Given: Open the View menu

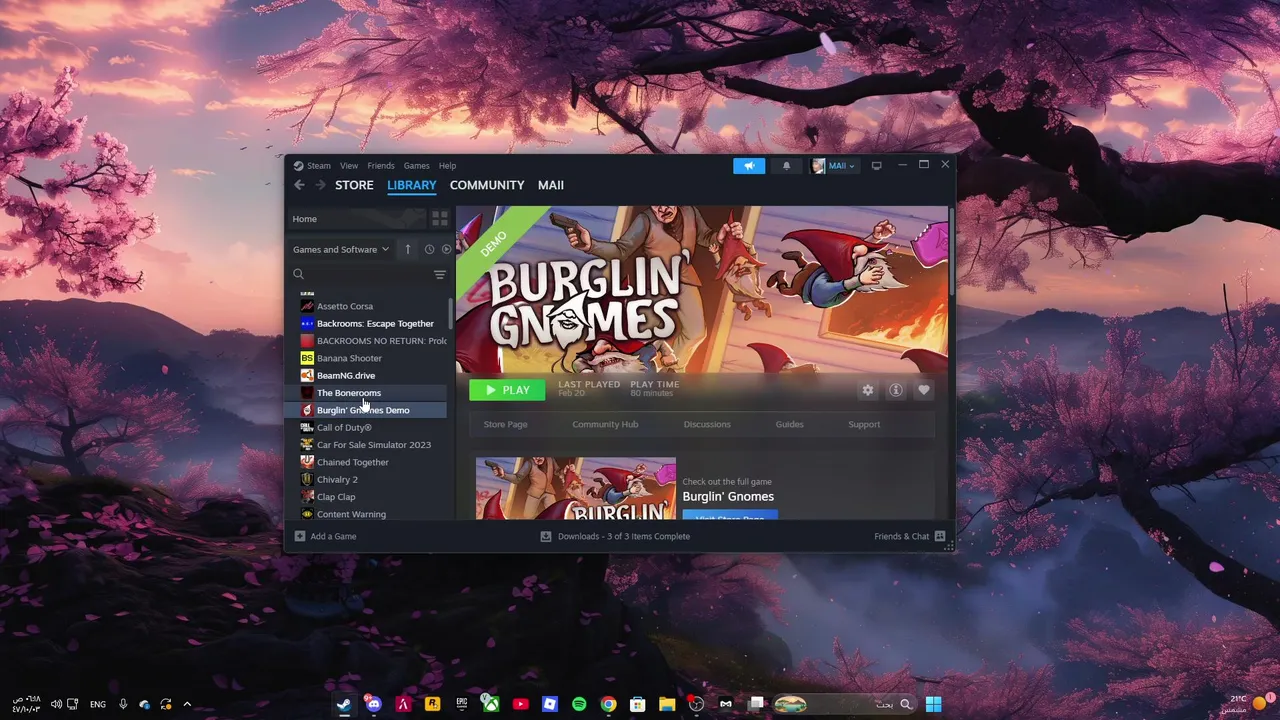Looking at the screenshot, I should coord(349,166).
